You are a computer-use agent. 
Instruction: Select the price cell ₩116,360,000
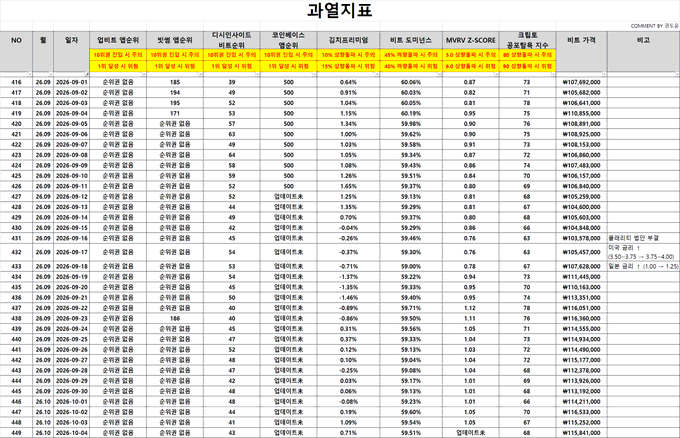(582, 318)
